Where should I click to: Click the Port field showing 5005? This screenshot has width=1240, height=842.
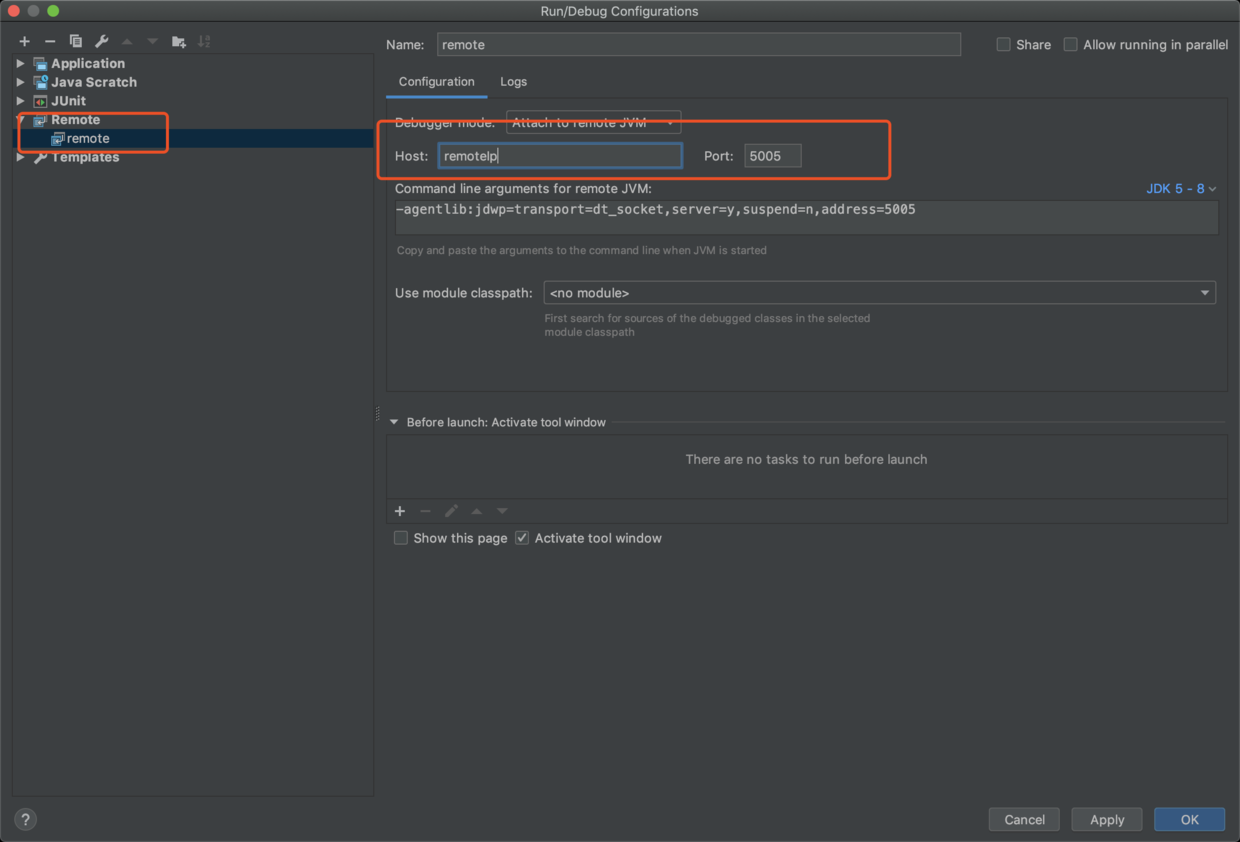pyautogui.click(x=773, y=156)
